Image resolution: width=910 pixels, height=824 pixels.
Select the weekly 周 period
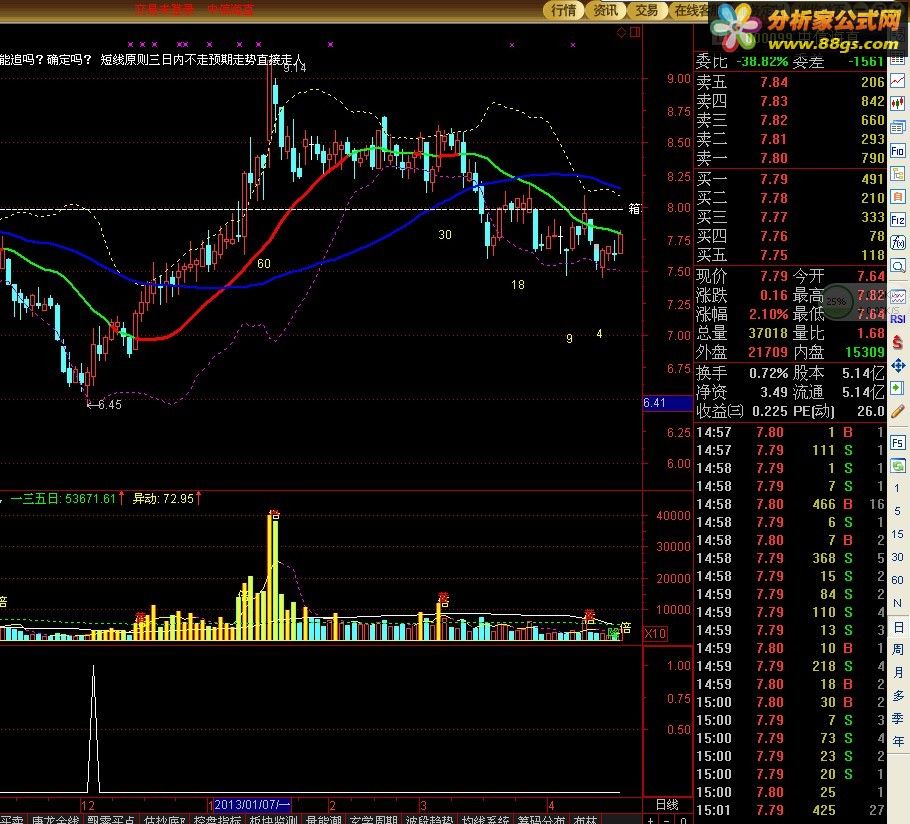click(898, 649)
